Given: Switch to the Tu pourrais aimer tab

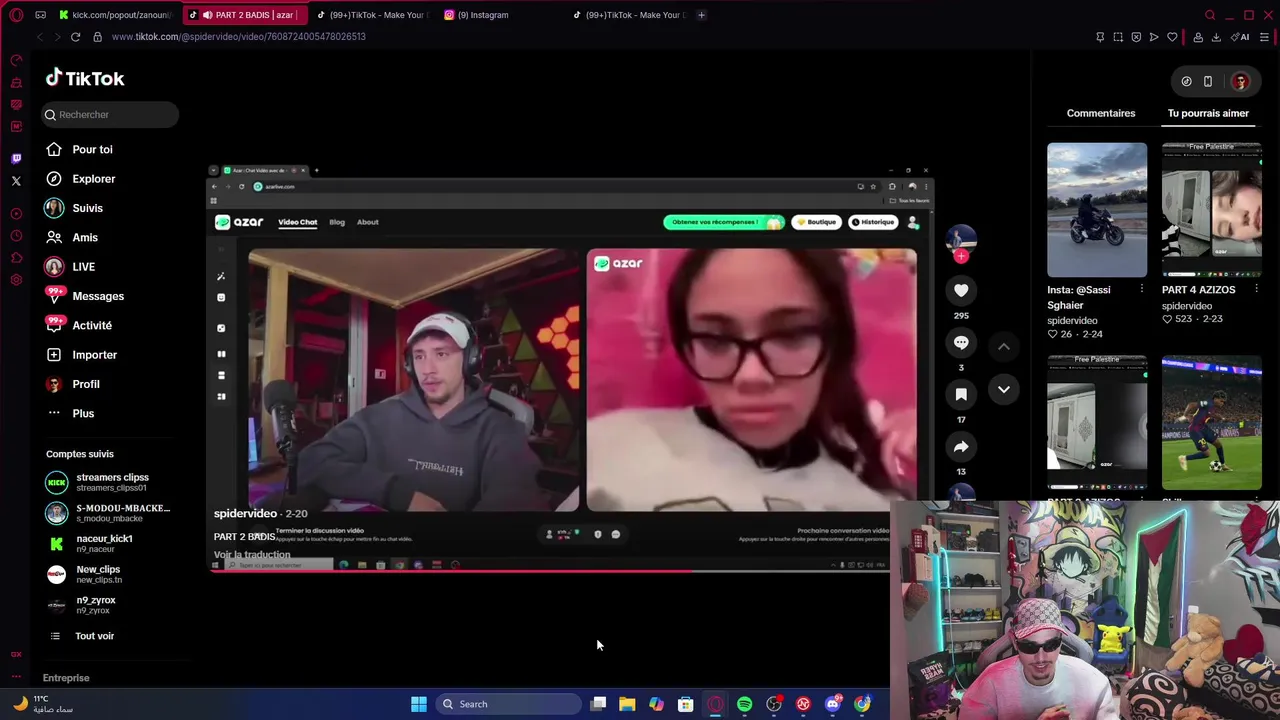Looking at the screenshot, I should click(x=1208, y=113).
